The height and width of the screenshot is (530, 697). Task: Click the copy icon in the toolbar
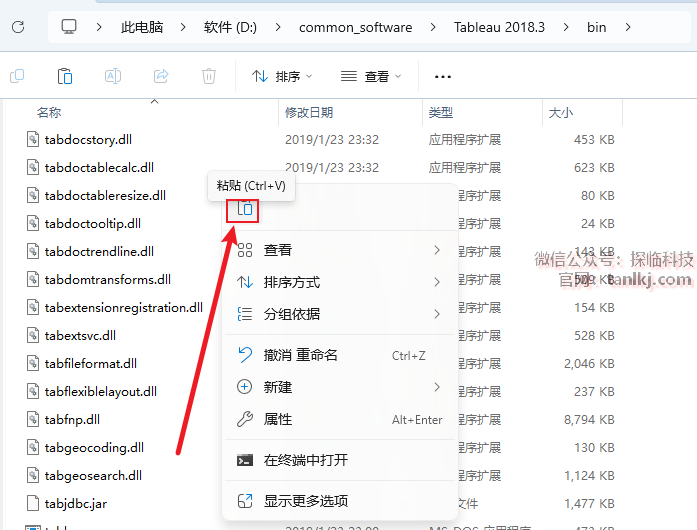pos(17,76)
